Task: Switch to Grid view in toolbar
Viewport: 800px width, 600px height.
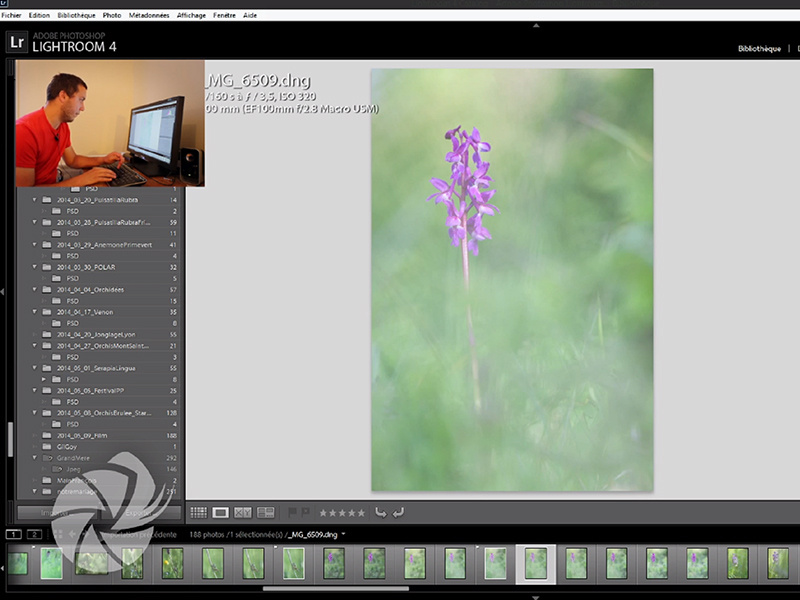Action: tap(199, 512)
